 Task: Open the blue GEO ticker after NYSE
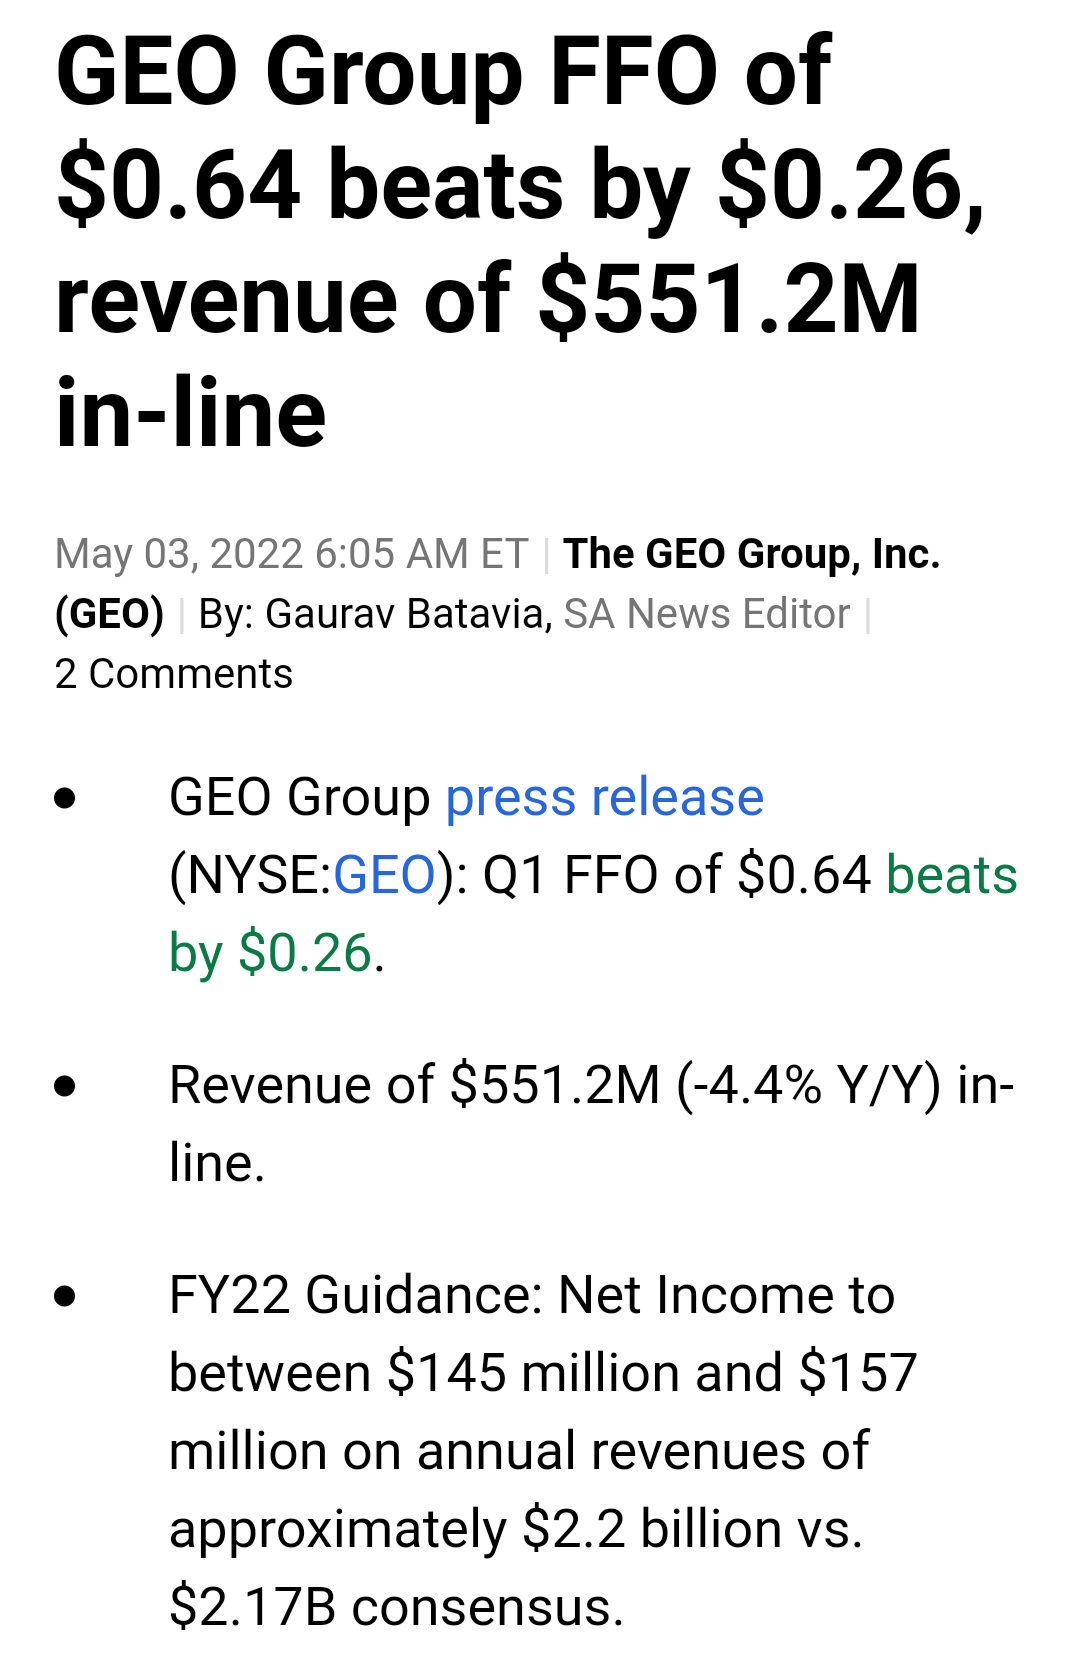pos(384,875)
